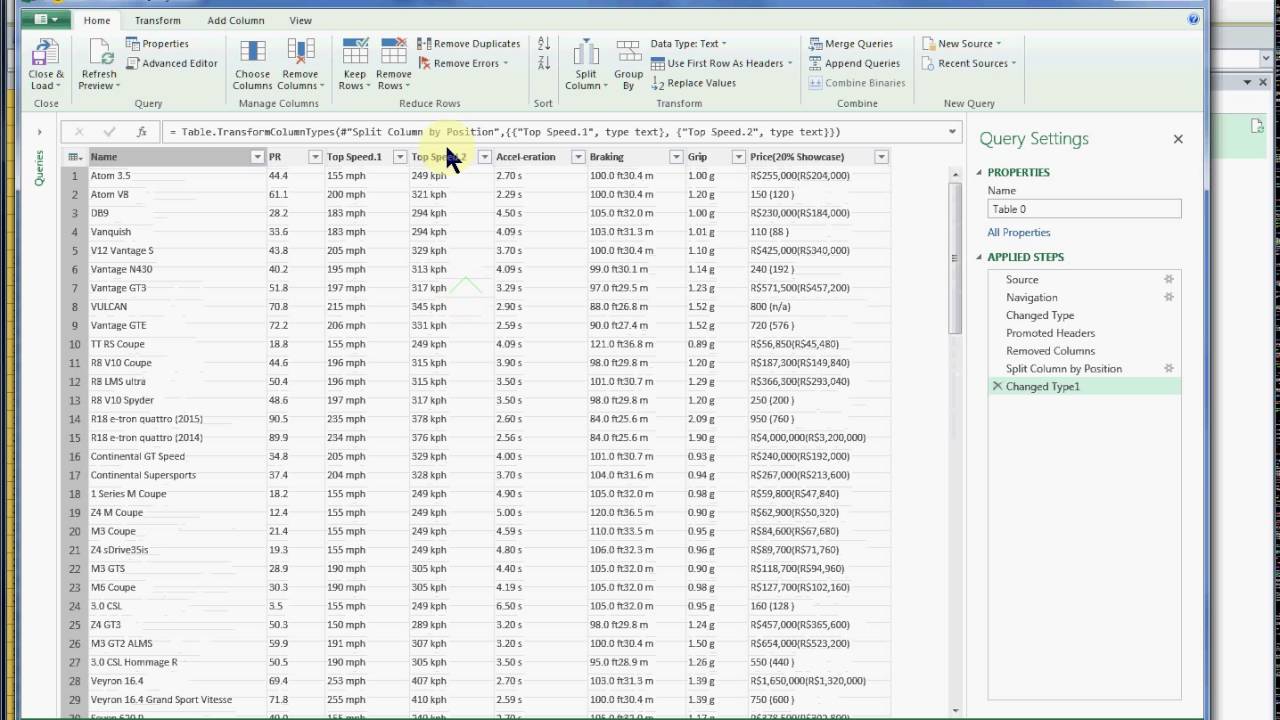The height and width of the screenshot is (720, 1280).
Task: Open the Data Type: Text dropdown
Action: point(688,44)
